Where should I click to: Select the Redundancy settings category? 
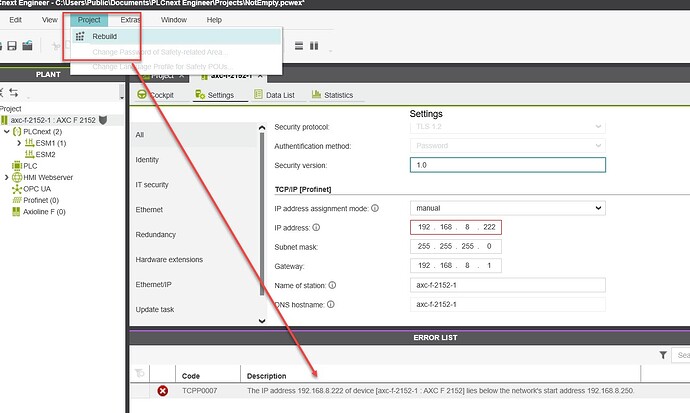(155, 235)
